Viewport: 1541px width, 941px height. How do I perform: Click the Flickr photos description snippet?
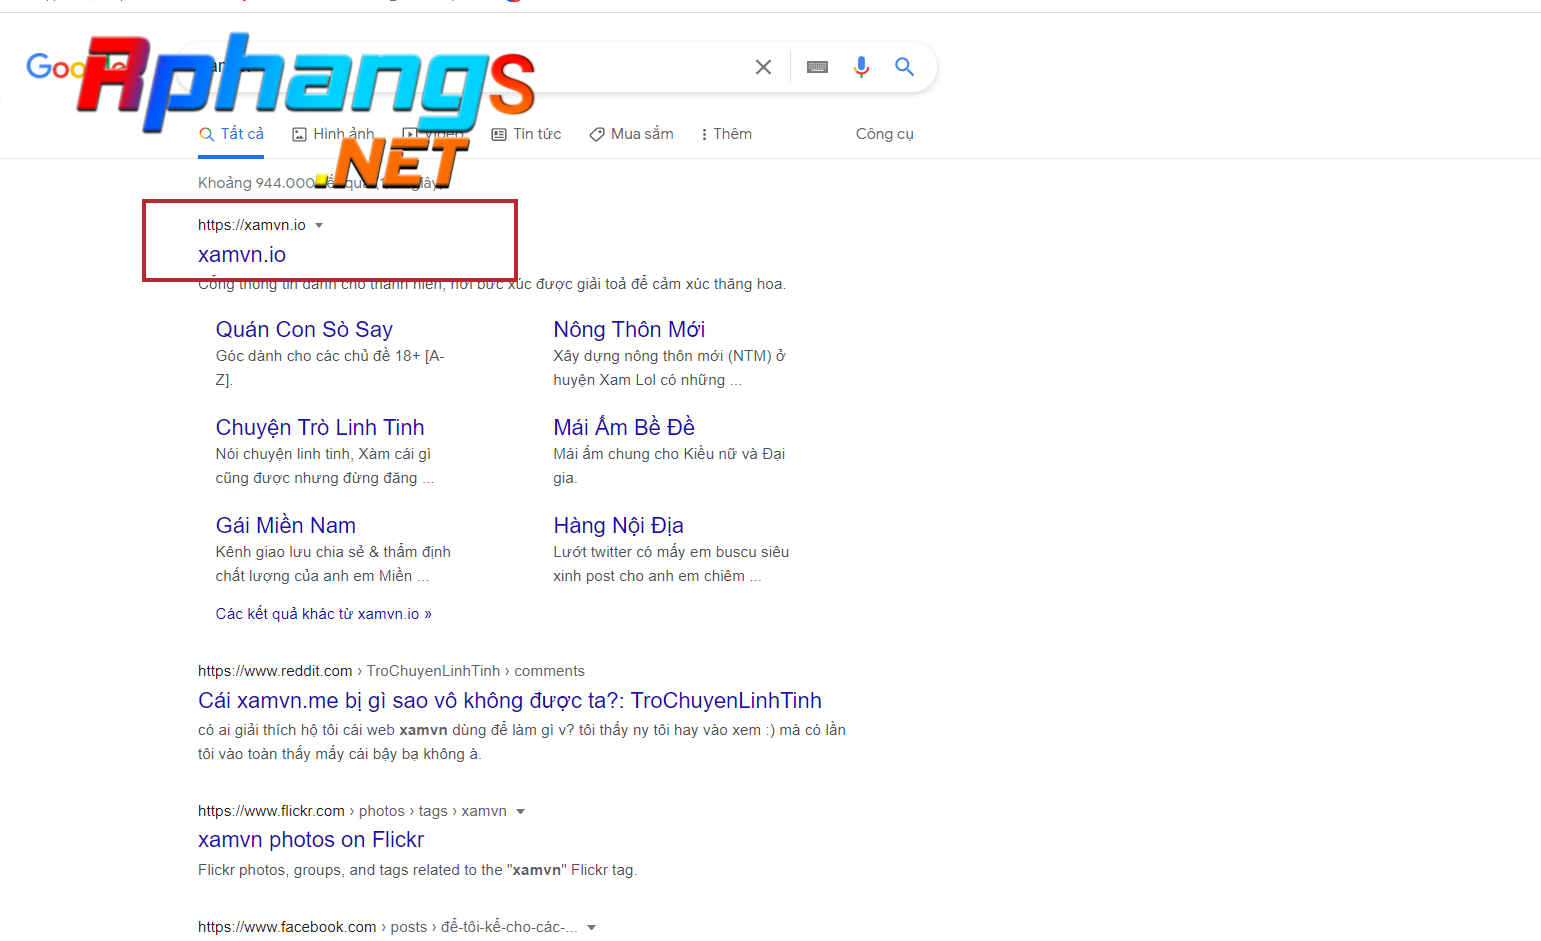417,870
